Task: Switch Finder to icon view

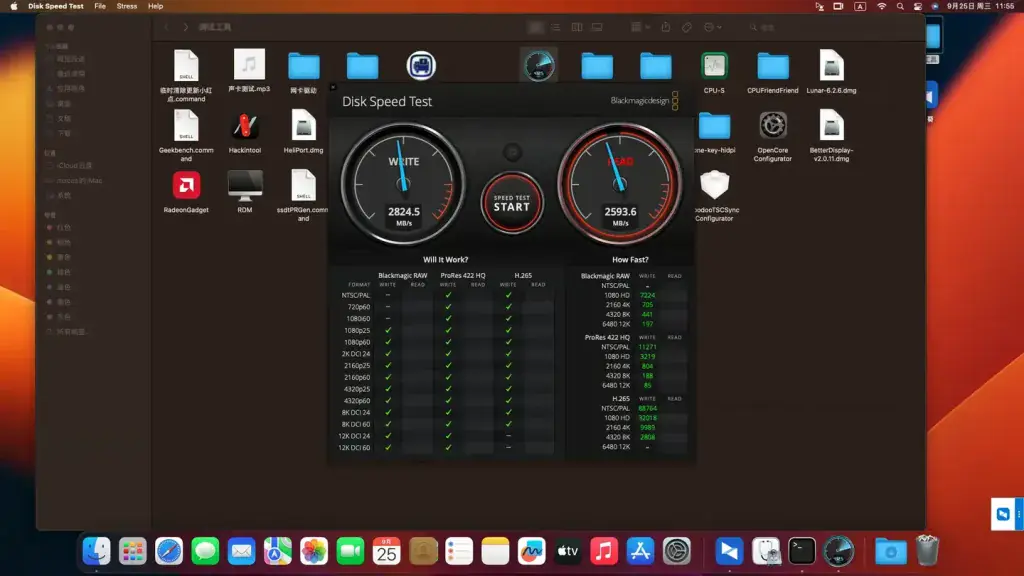Action: 536,27
